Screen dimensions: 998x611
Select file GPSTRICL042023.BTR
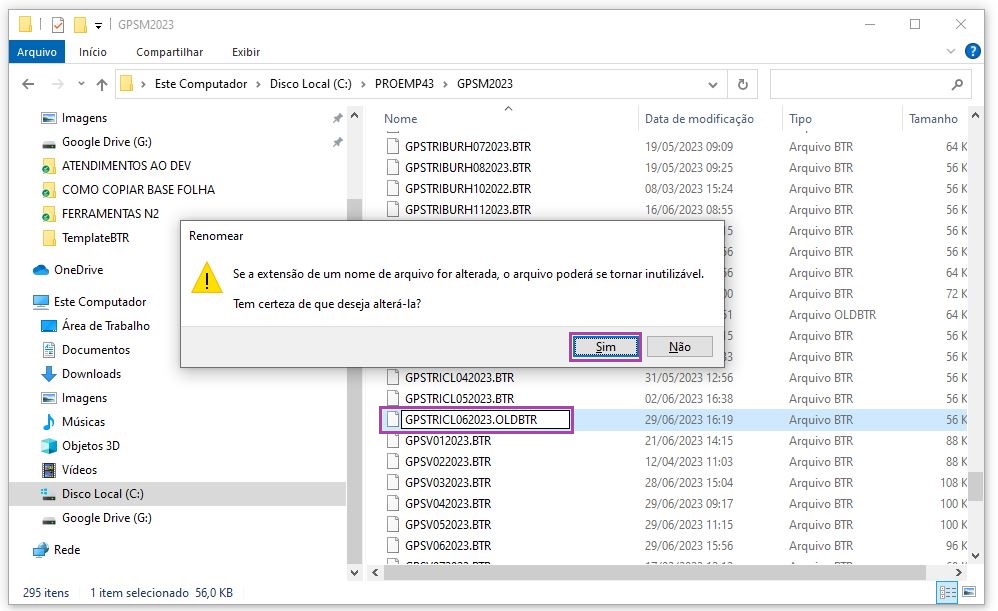460,378
